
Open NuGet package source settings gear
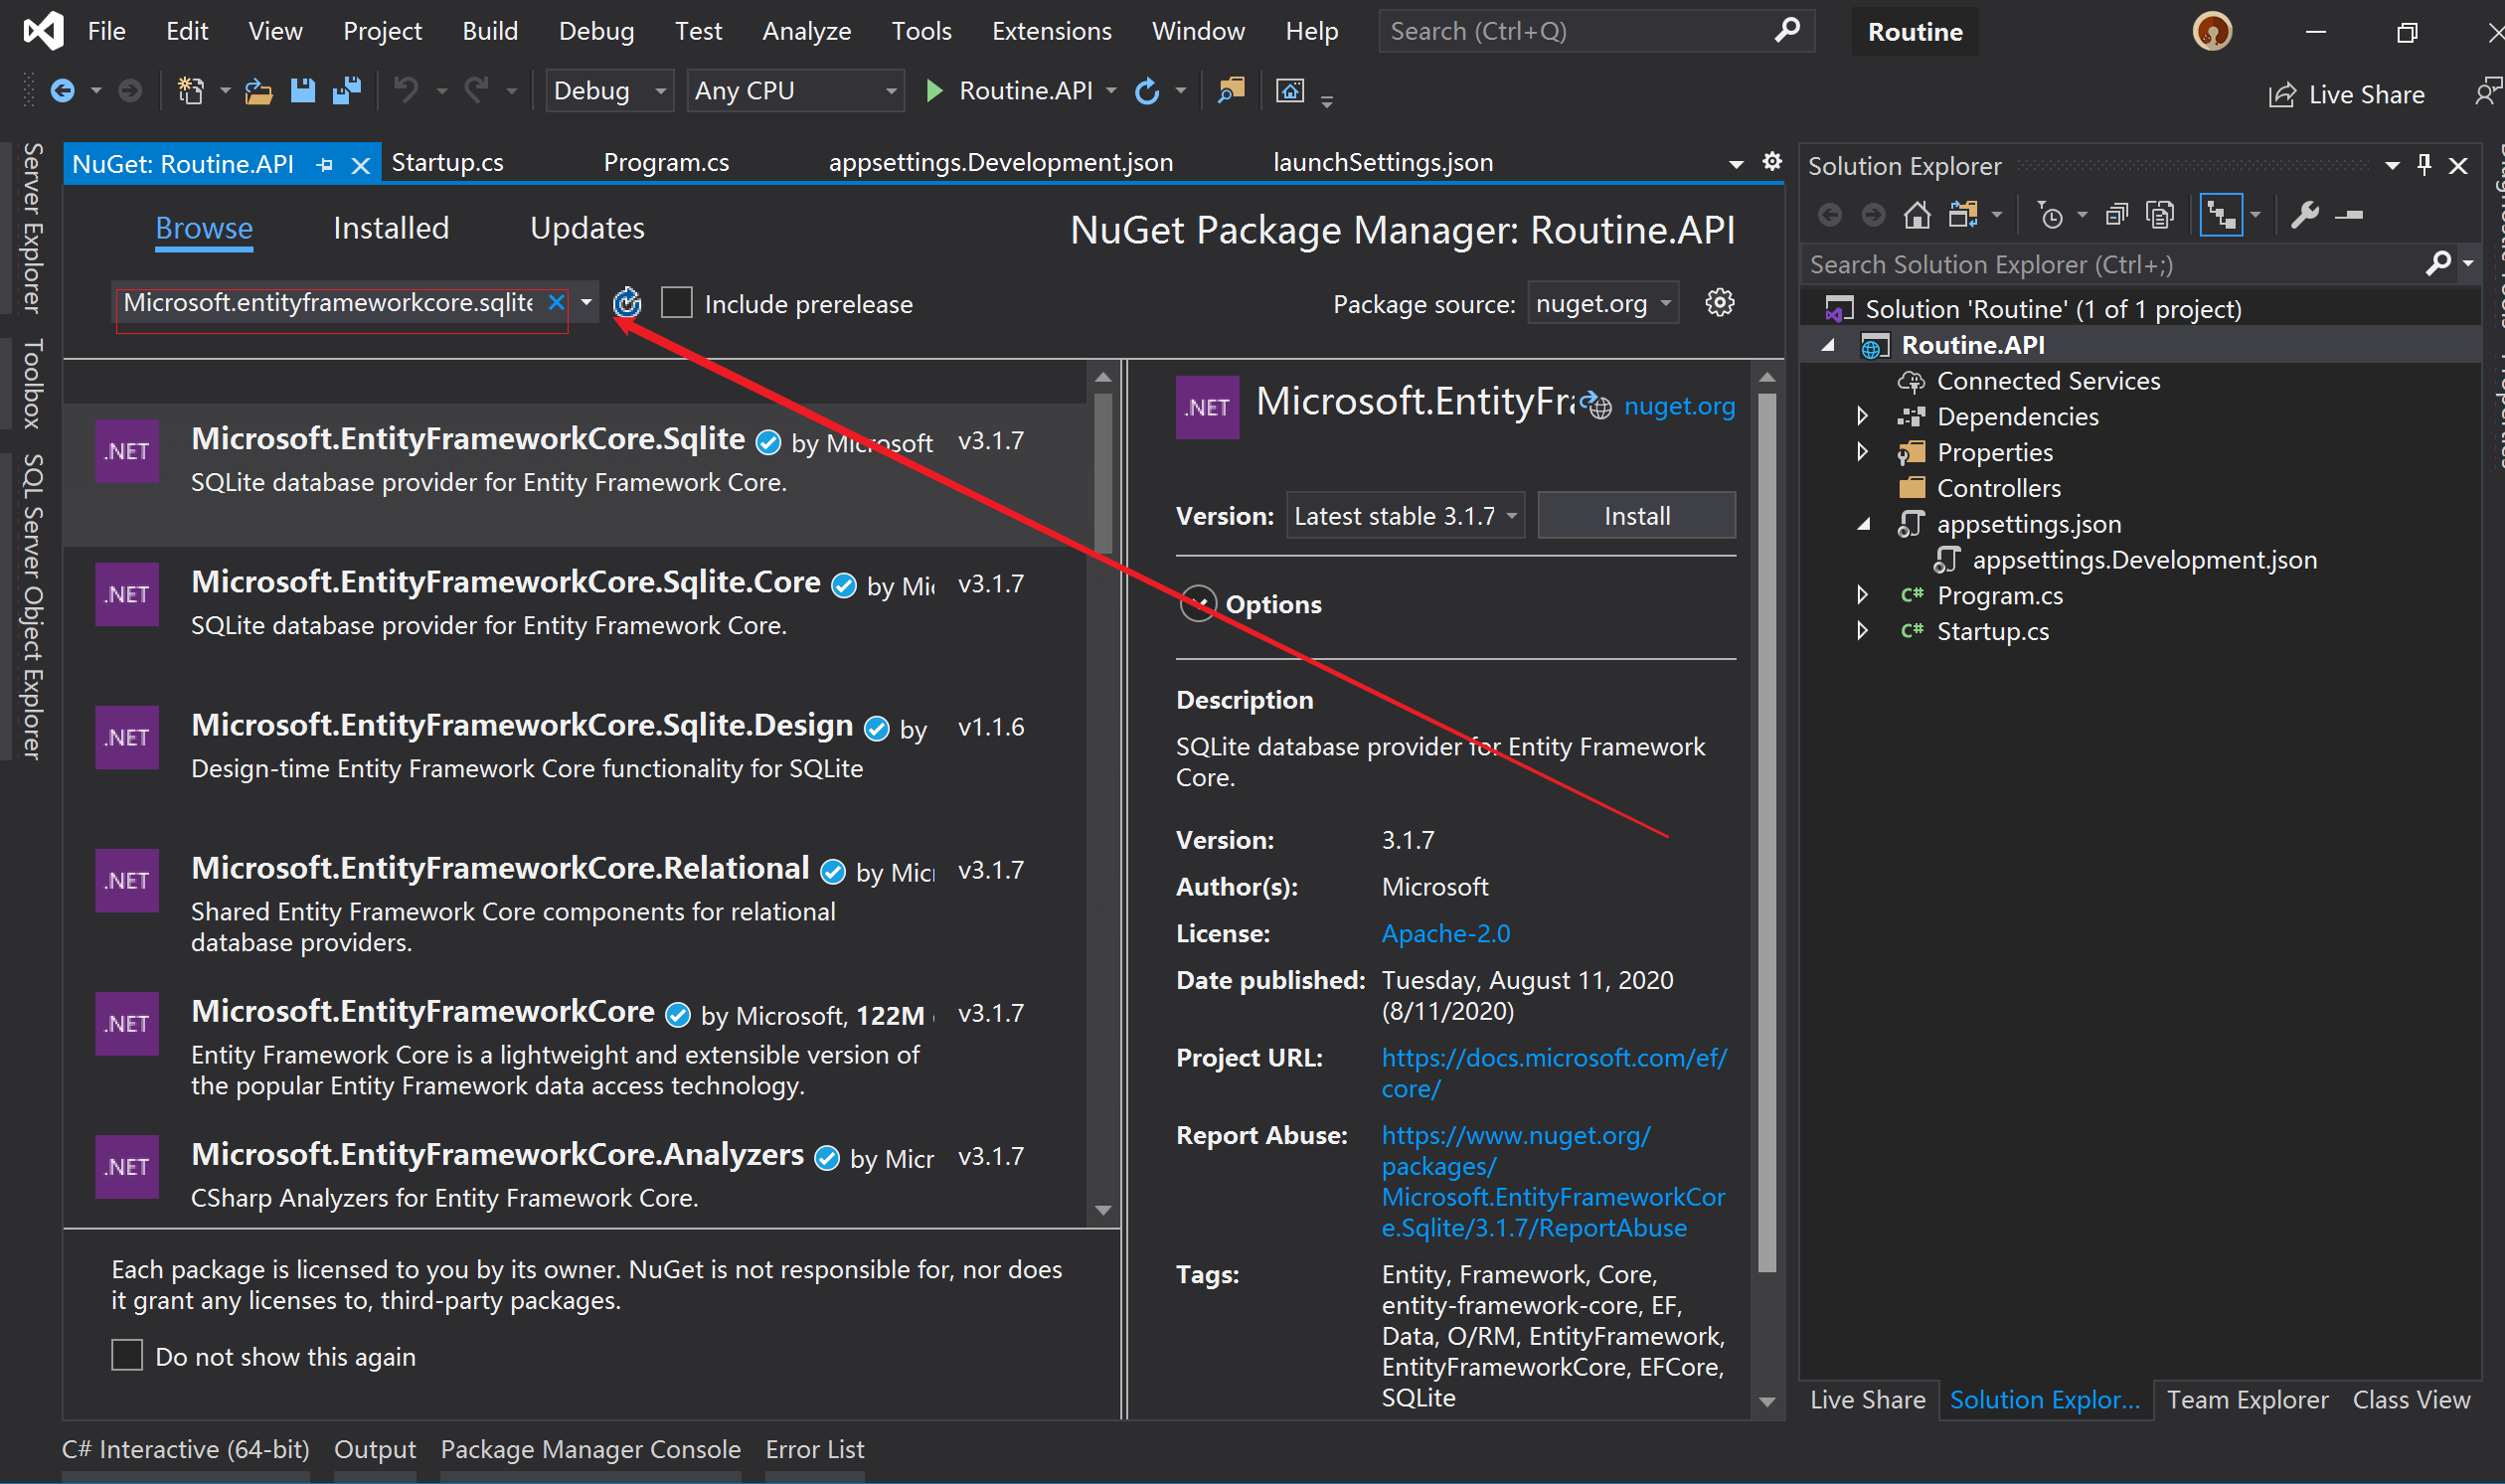tap(1720, 303)
